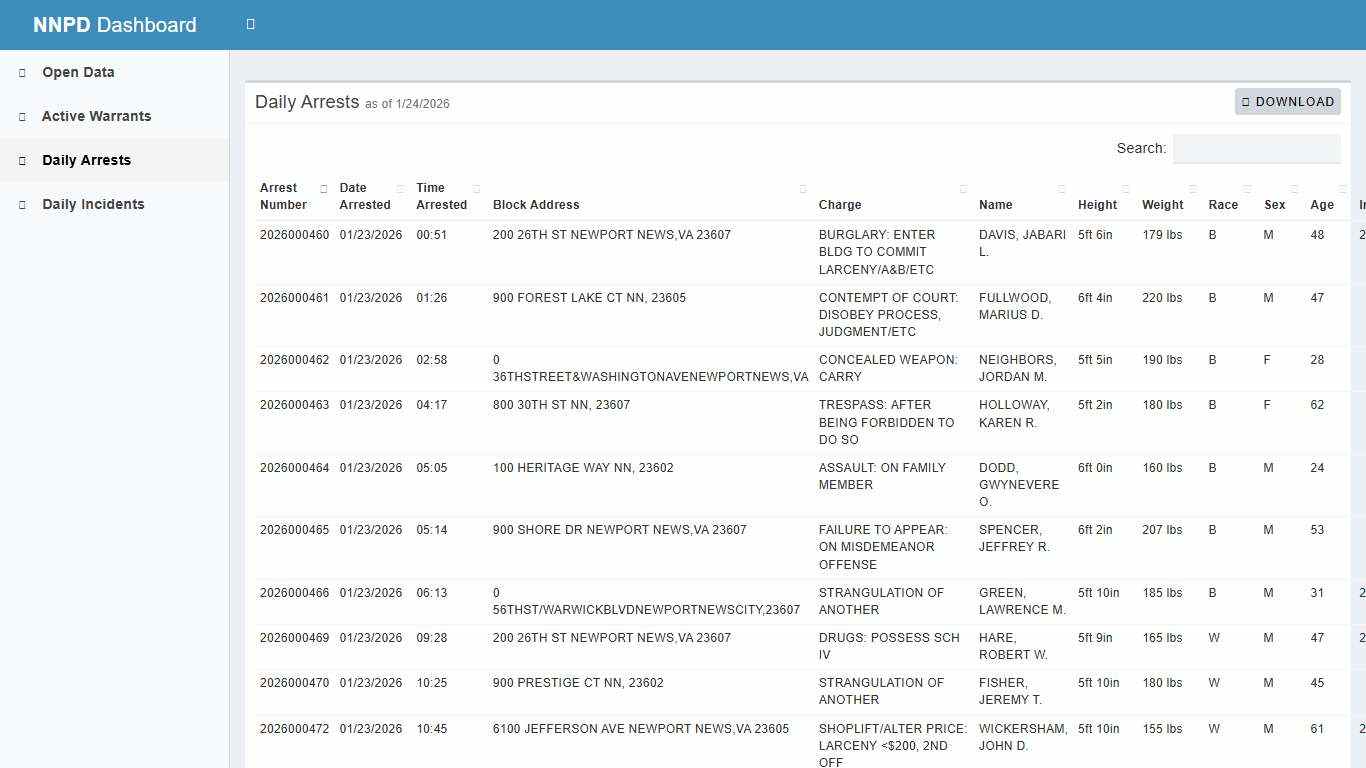Image resolution: width=1366 pixels, height=768 pixels.
Task: Click the sort icon beside Time Arrested
Action: click(x=476, y=188)
